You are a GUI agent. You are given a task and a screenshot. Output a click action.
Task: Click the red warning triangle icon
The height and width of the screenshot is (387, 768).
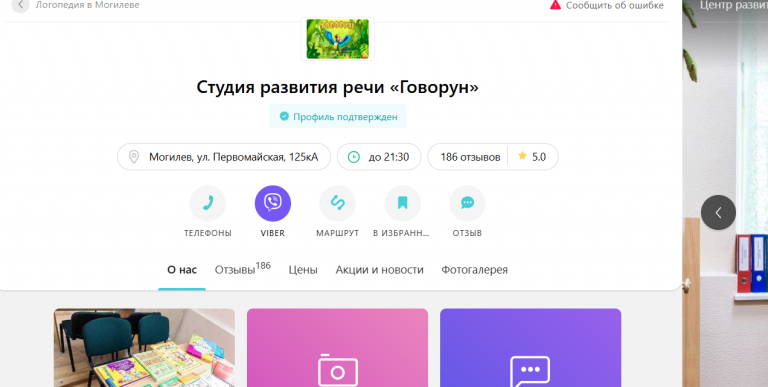[555, 5]
